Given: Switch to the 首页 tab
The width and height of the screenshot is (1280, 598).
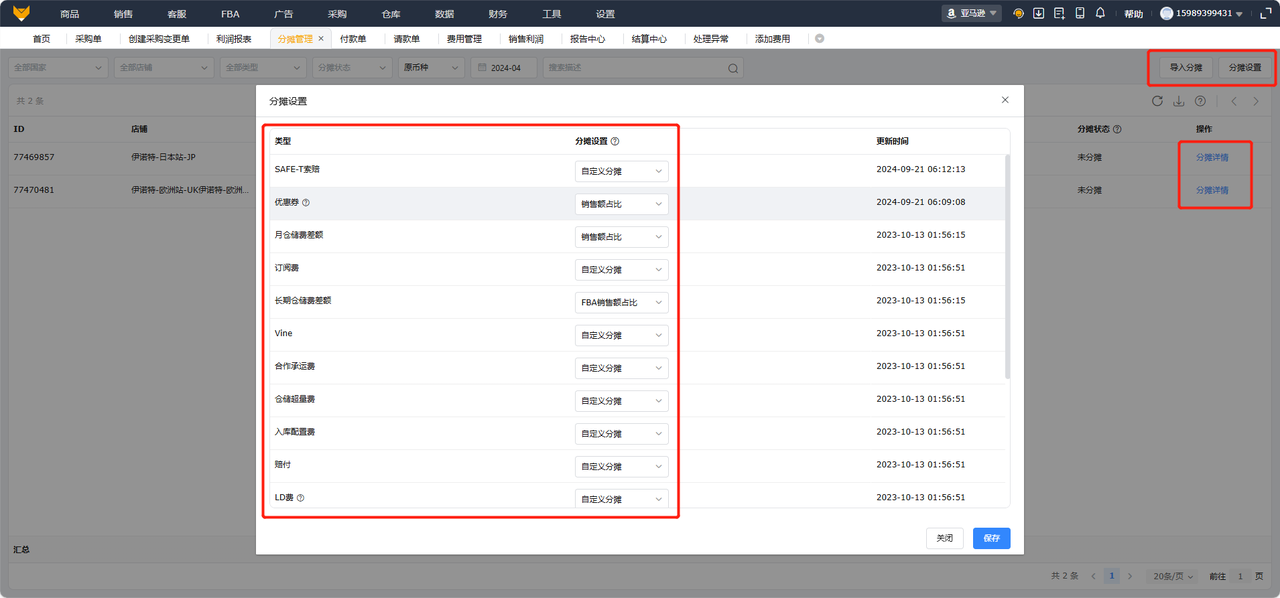Looking at the screenshot, I should (41, 38).
